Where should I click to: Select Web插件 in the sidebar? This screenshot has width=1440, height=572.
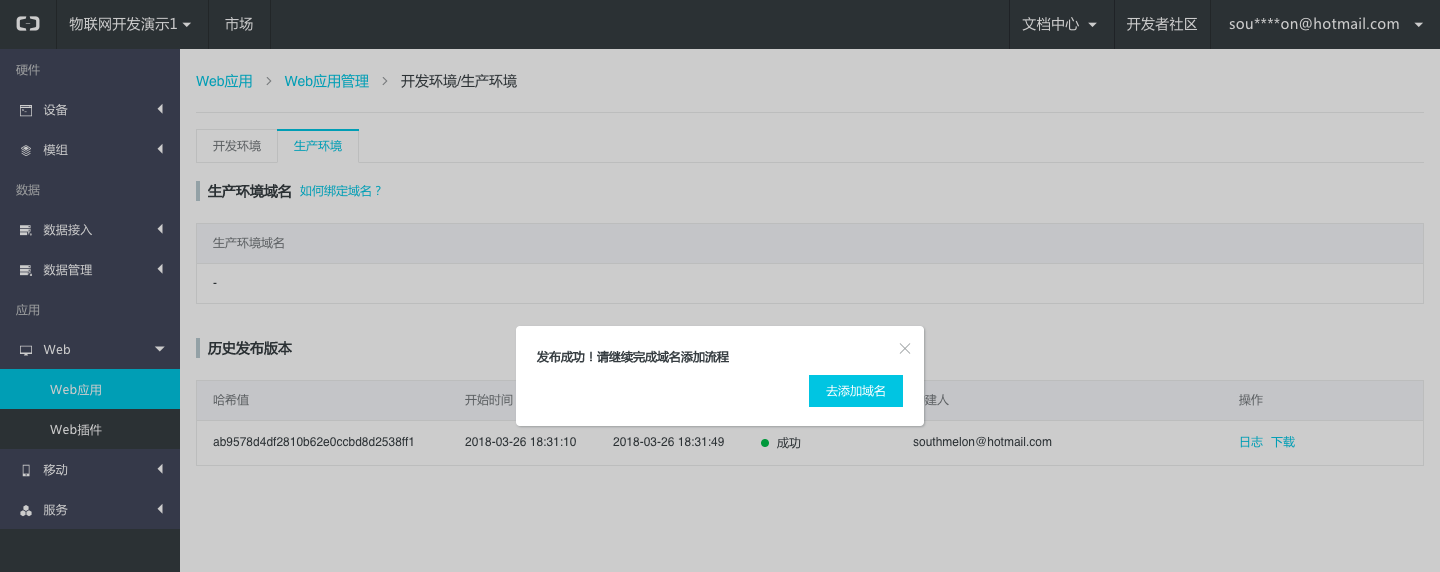76,430
